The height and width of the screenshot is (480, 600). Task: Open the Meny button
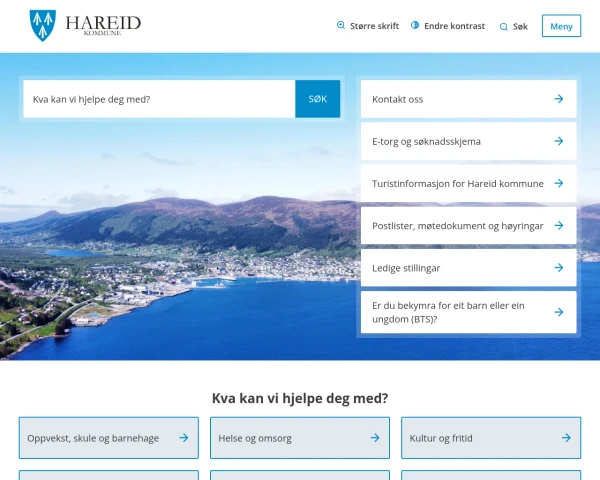point(561,26)
